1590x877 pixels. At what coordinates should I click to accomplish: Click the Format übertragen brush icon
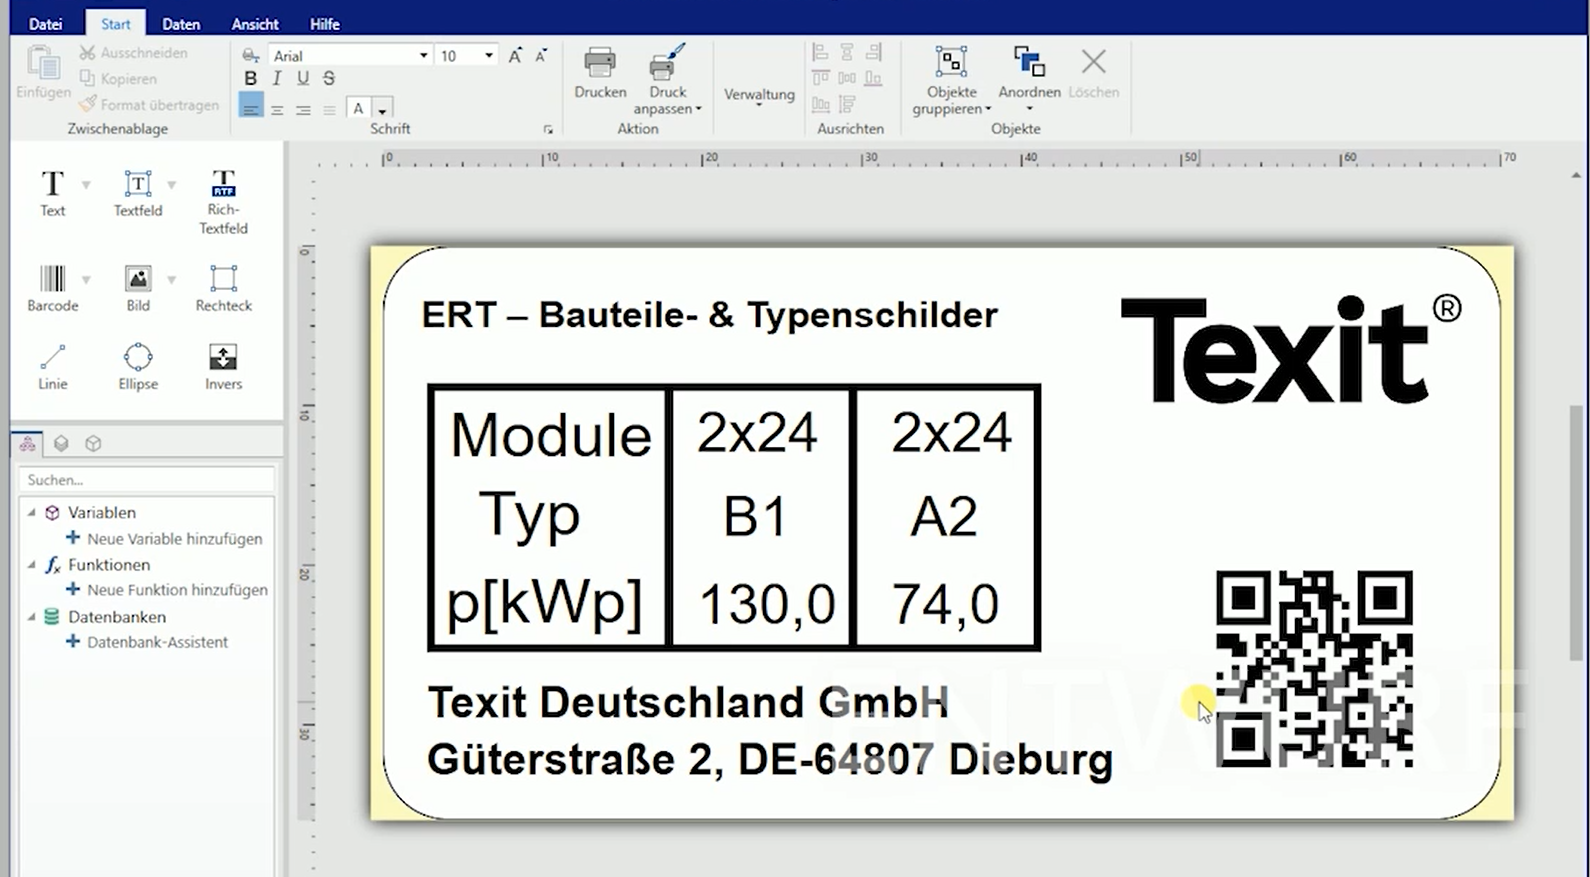[88, 104]
